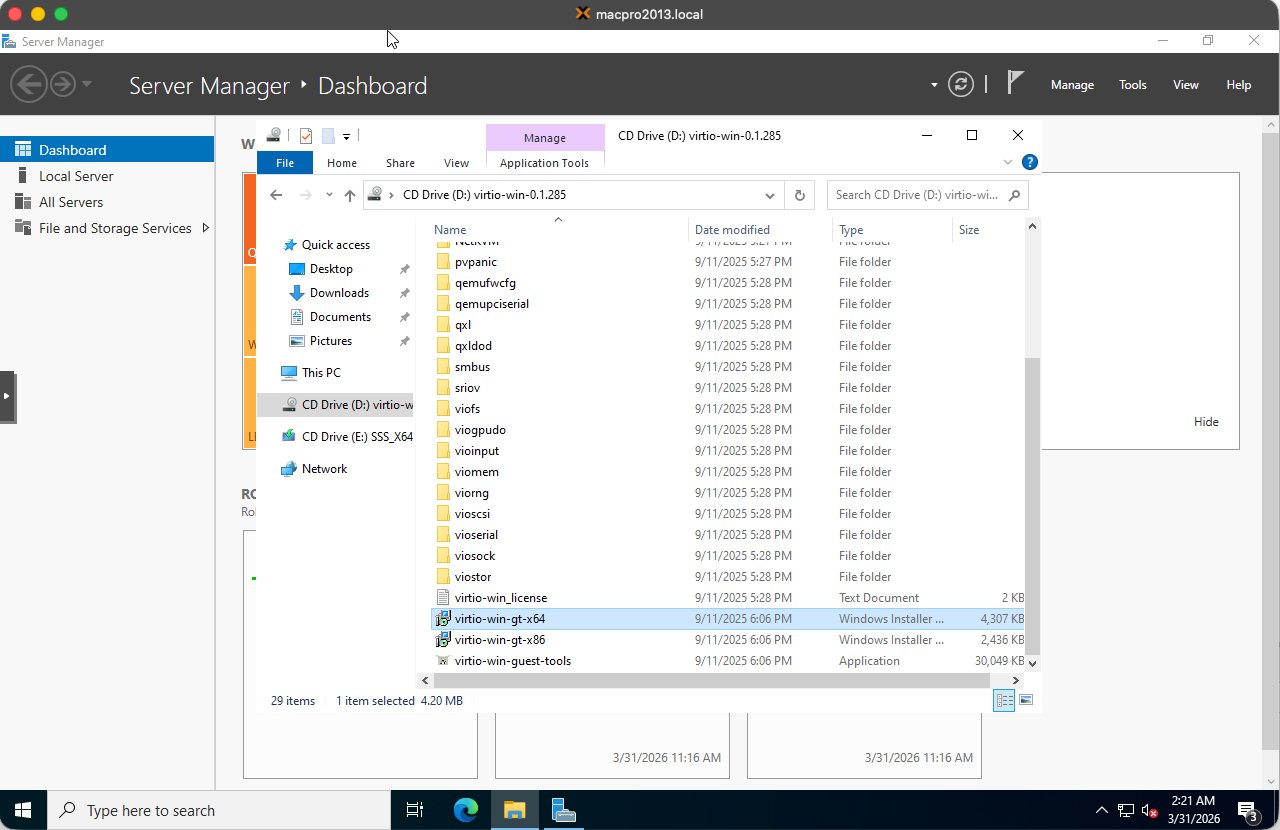The height and width of the screenshot is (830, 1280).
Task: Select Local Server in the Server Manager sidebar
Action: pyautogui.click(x=77, y=175)
